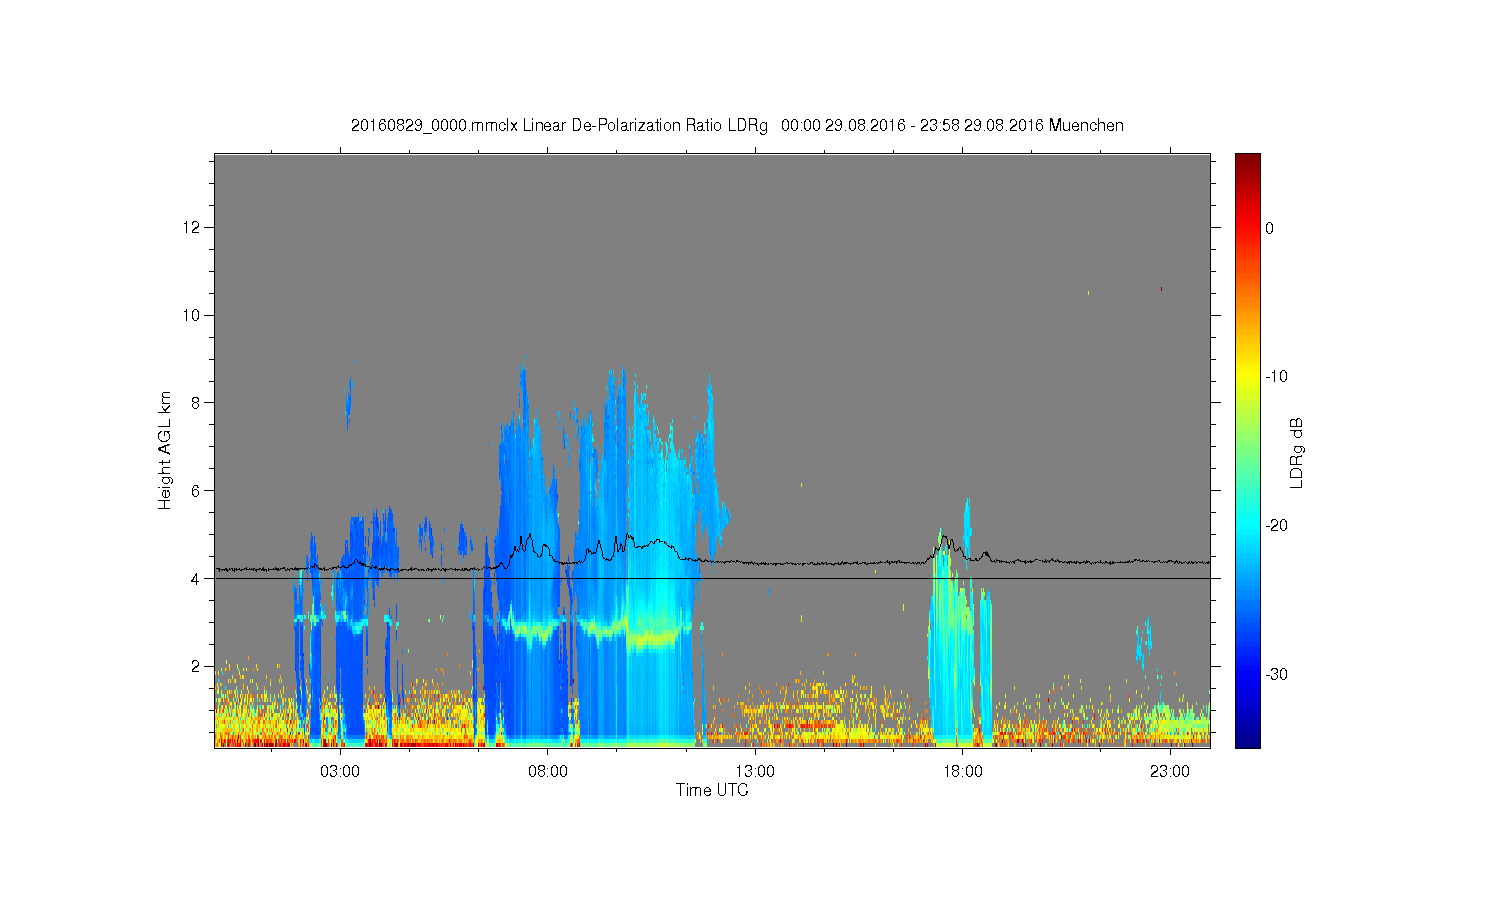This screenshot has width=1500, height=900.
Task: Click the colorbar tick label -30
Action: pyautogui.click(x=1276, y=675)
